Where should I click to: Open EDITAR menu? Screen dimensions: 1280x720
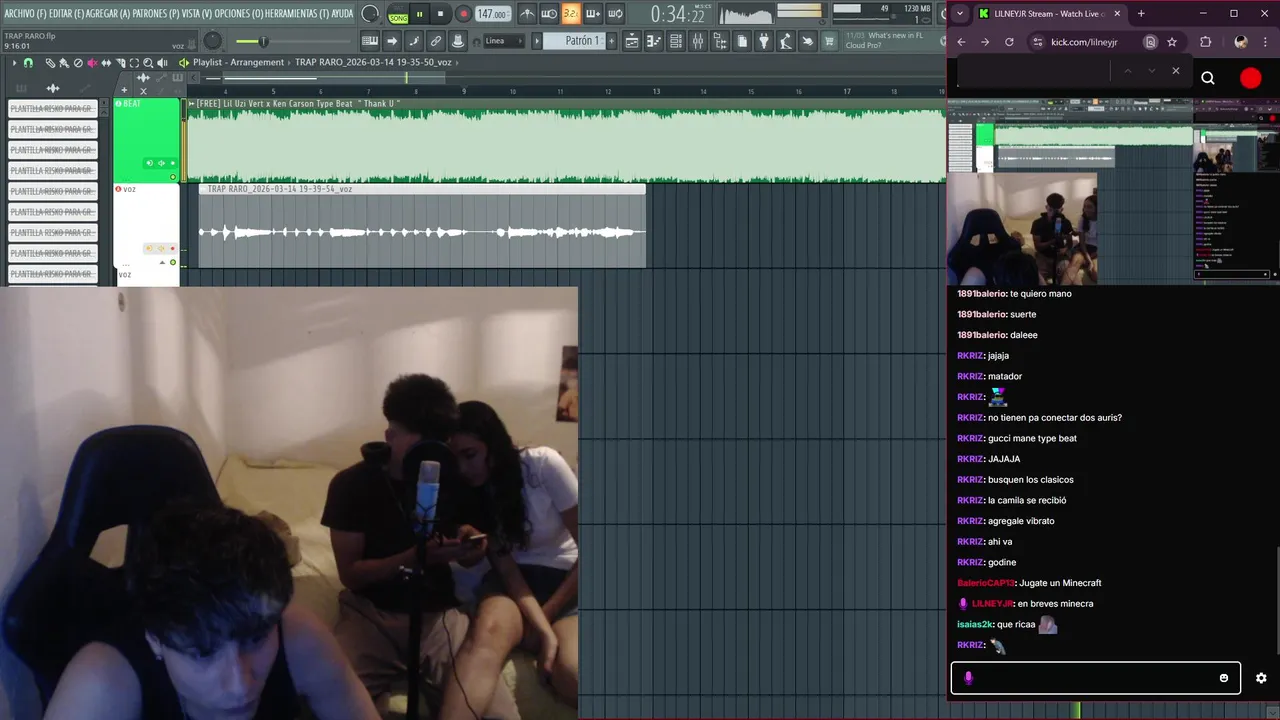point(67,13)
